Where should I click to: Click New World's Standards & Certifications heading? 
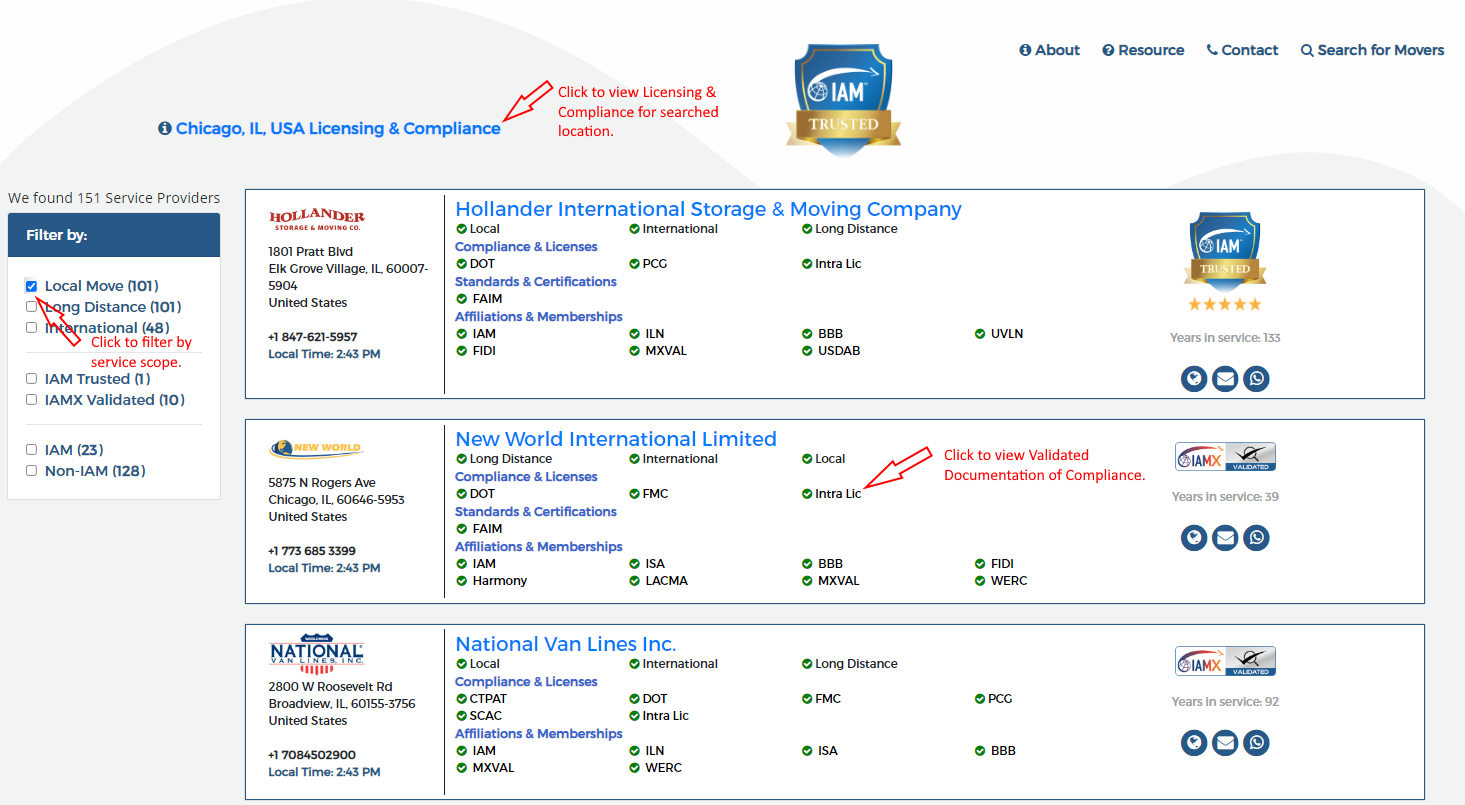pos(536,512)
